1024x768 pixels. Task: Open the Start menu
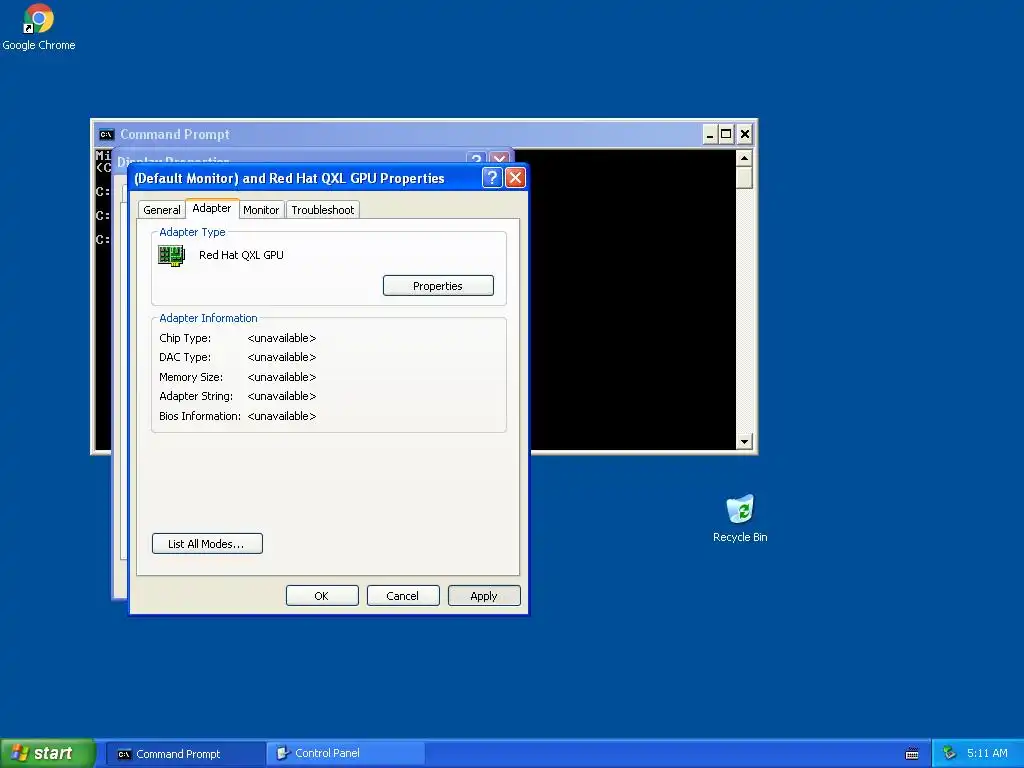(x=47, y=753)
